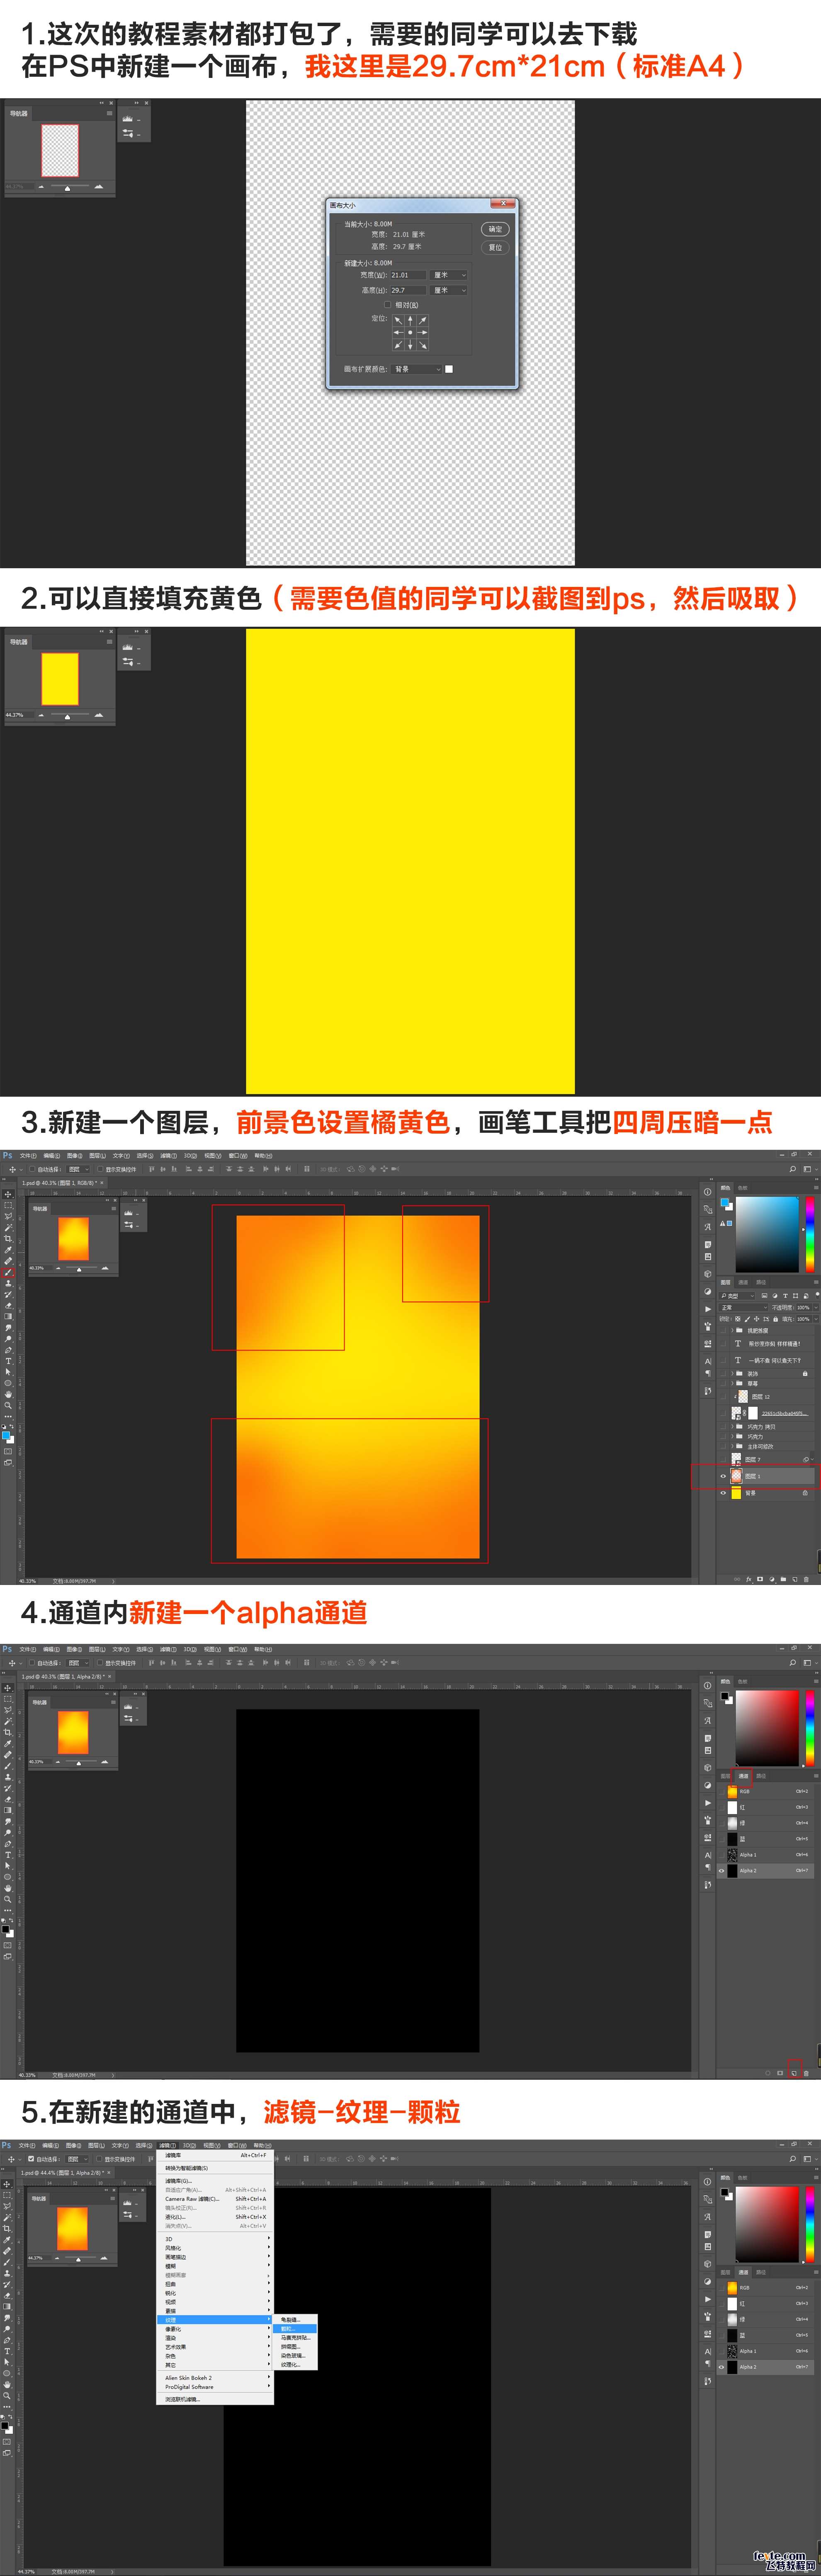Click 复位 button in canvas size dialog
The width and height of the screenshot is (821, 2576).
(x=496, y=247)
